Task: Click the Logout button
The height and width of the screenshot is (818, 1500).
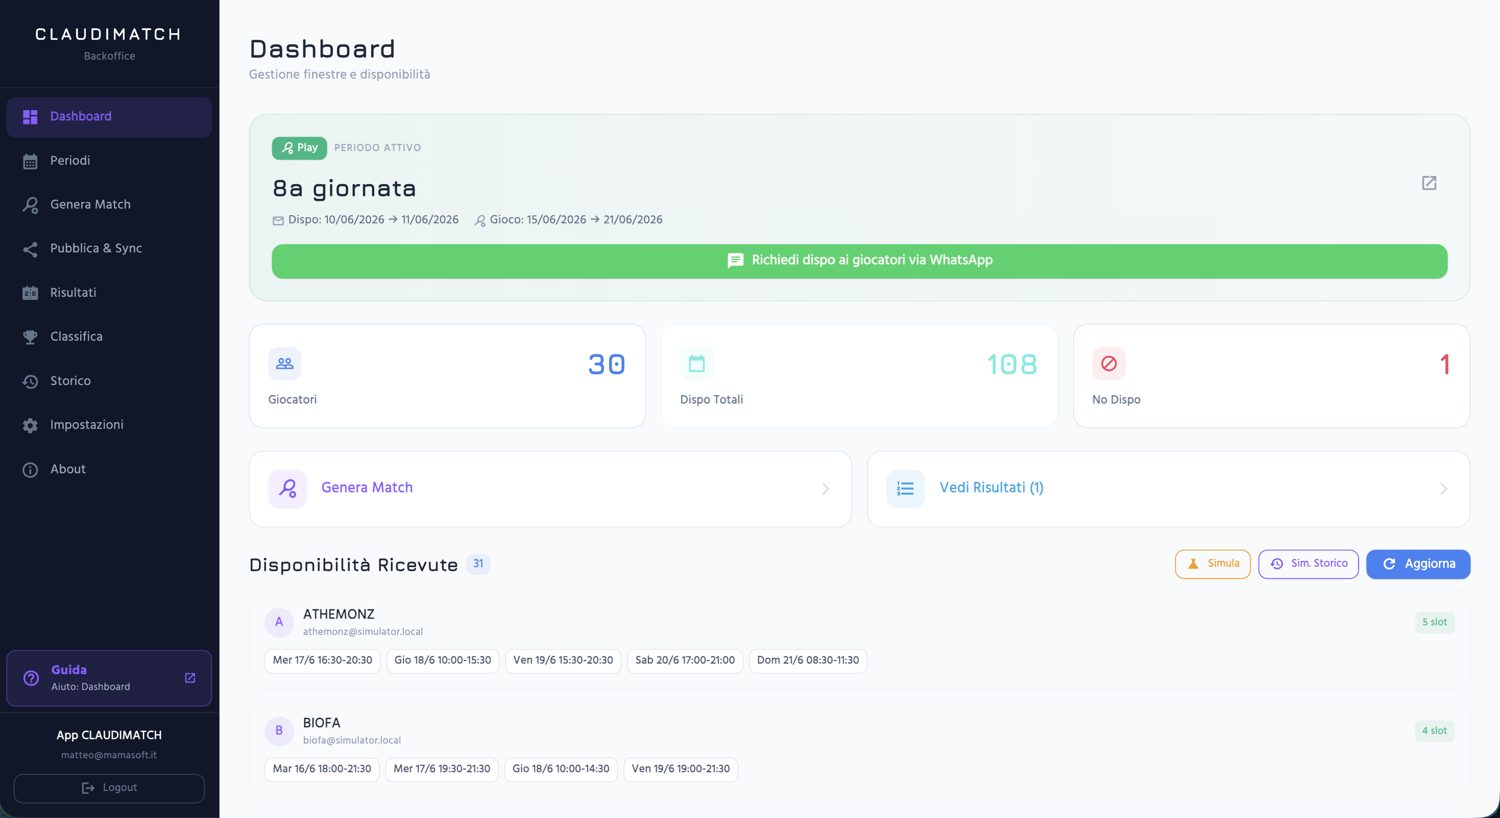Action: (109, 788)
